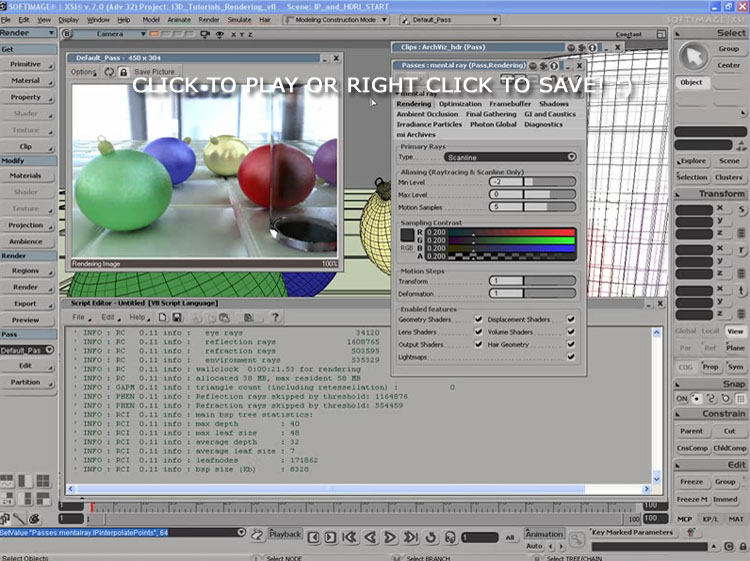Open the Animate menu
750x561 pixels.
point(179,19)
